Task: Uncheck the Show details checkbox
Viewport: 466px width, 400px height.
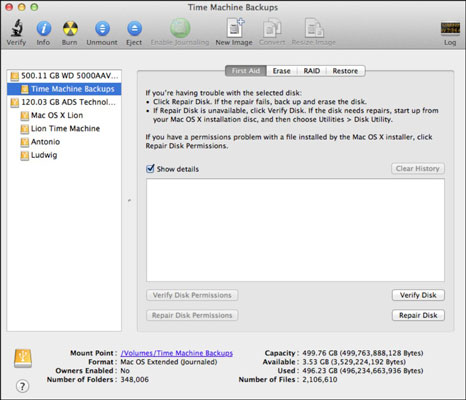Action: pyautogui.click(x=151, y=168)
